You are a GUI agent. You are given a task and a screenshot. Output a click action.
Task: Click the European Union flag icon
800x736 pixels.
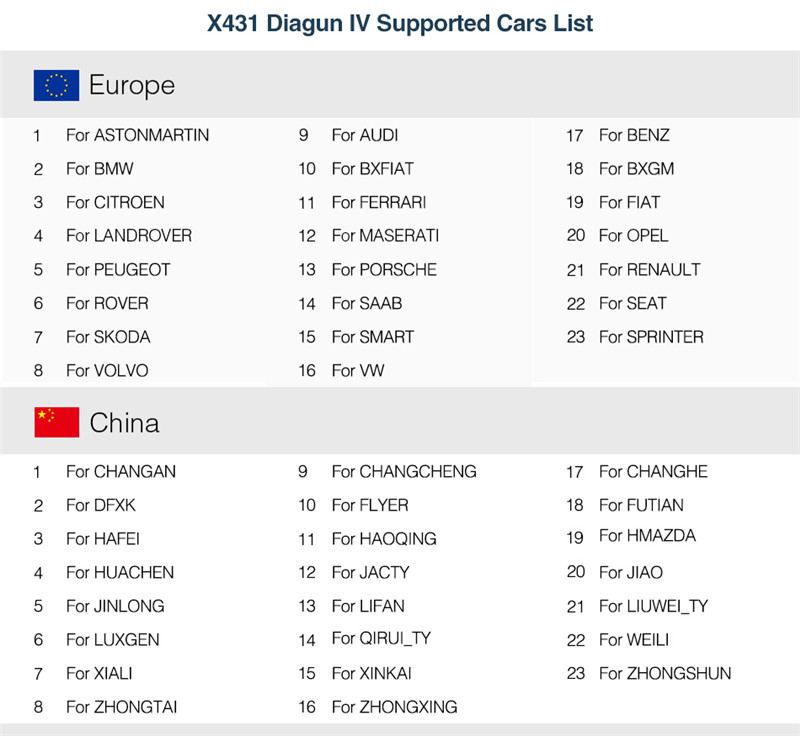[x=56, y=86]
